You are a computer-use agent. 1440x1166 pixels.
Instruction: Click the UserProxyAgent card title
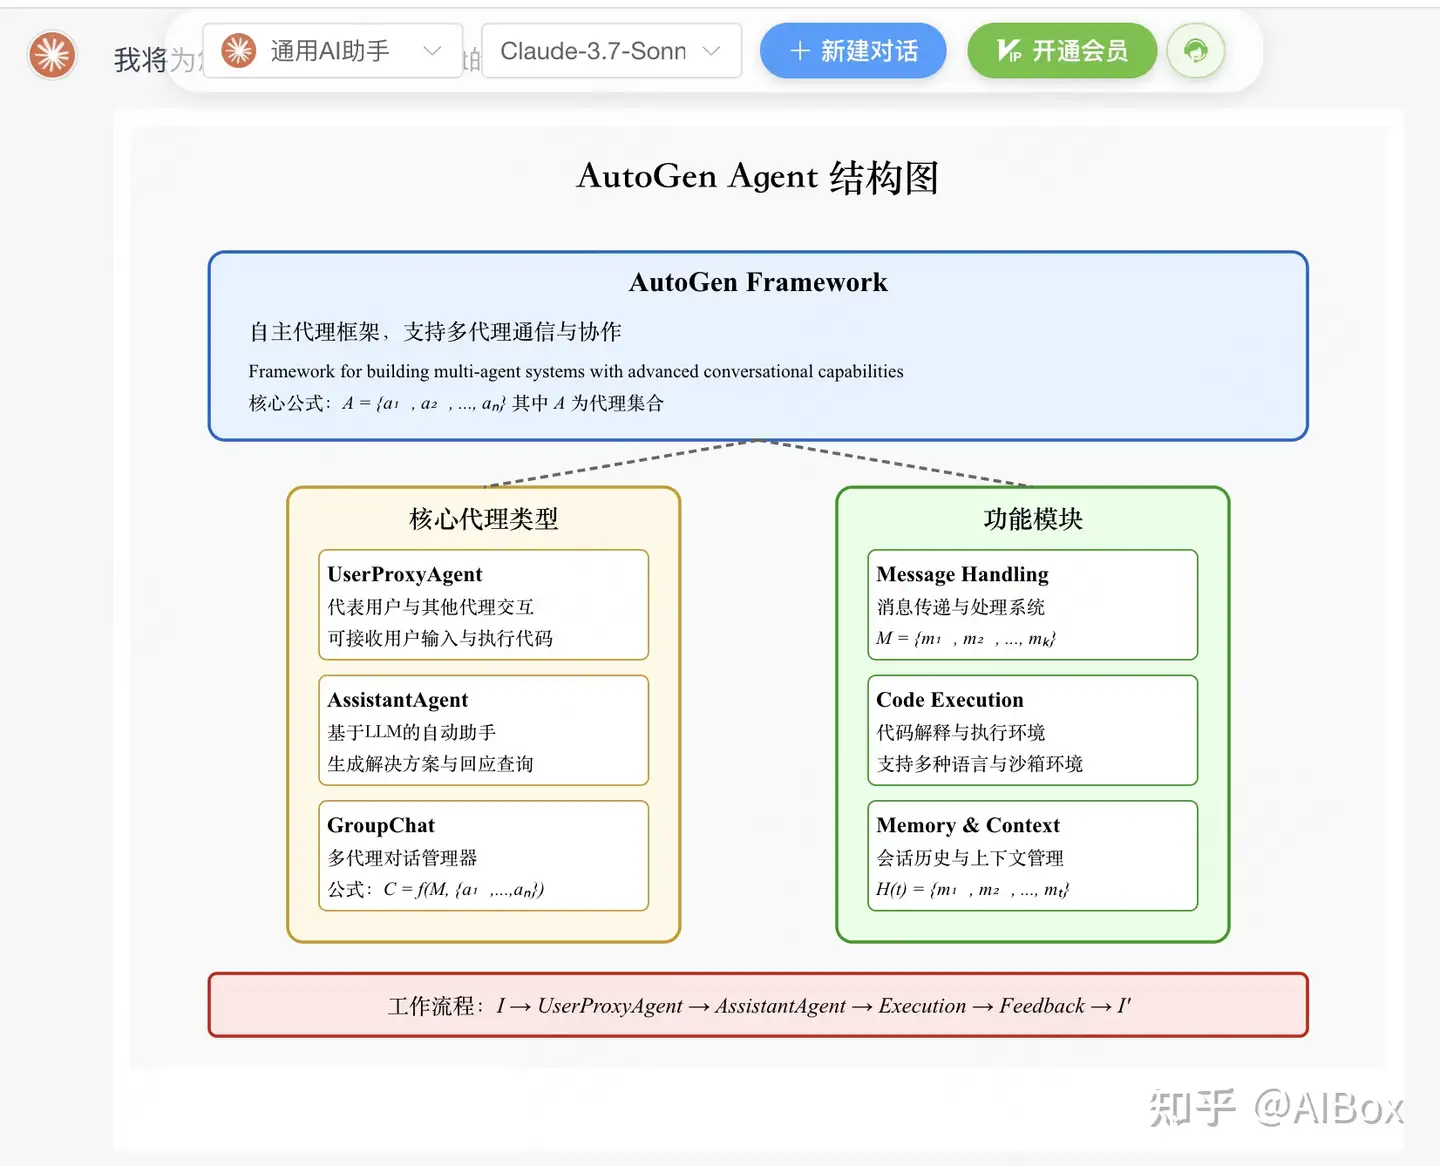[405, 575]
